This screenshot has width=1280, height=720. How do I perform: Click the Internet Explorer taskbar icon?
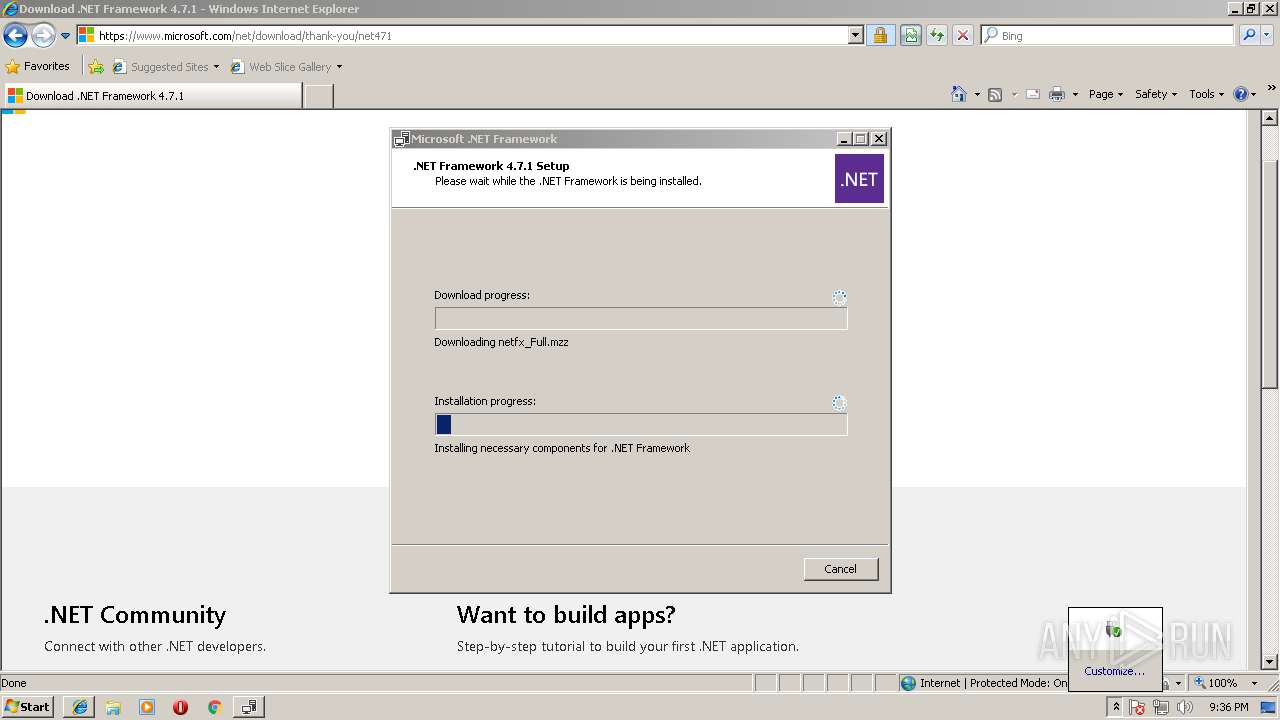[x=80, y=707]
